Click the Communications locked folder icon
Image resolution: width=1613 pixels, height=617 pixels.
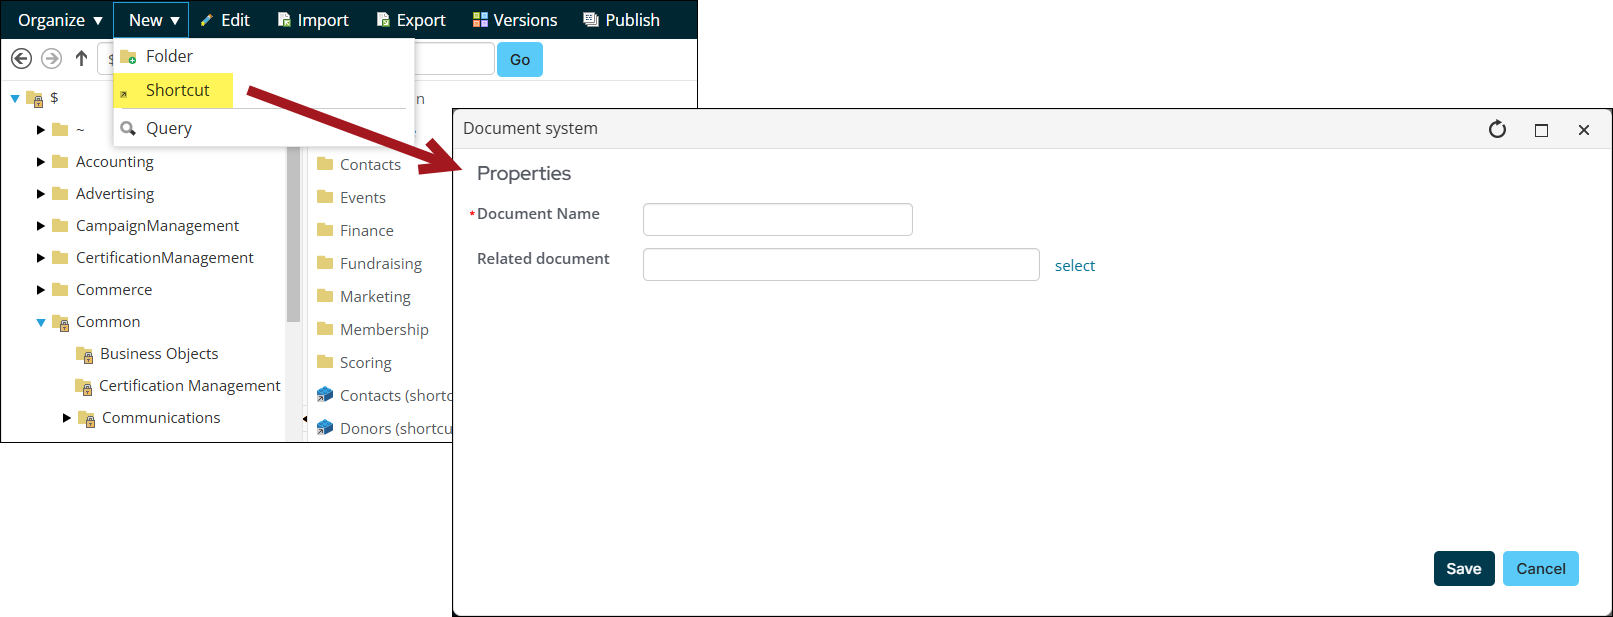(x=87, y=419)
